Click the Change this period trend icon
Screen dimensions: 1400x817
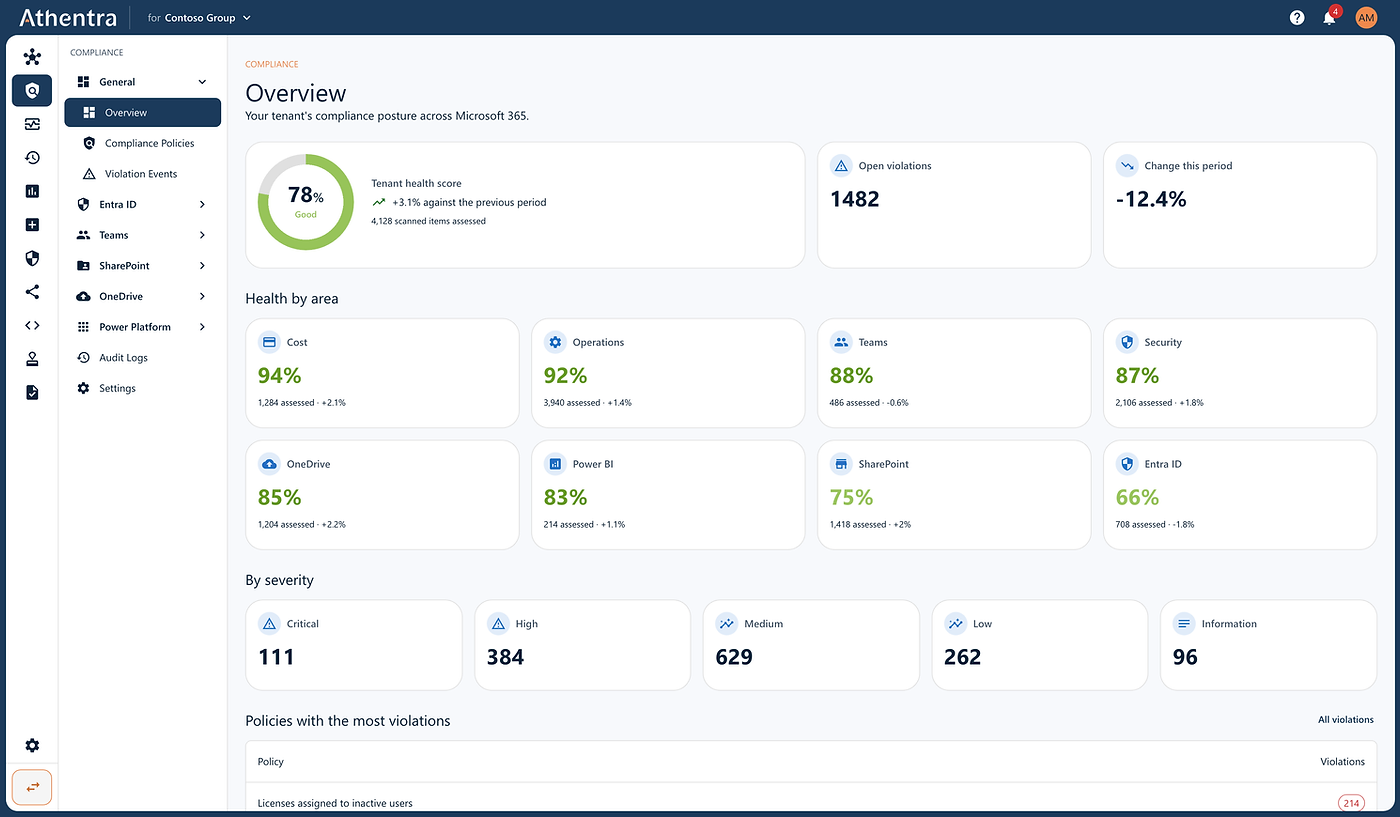coord(1127,166)
